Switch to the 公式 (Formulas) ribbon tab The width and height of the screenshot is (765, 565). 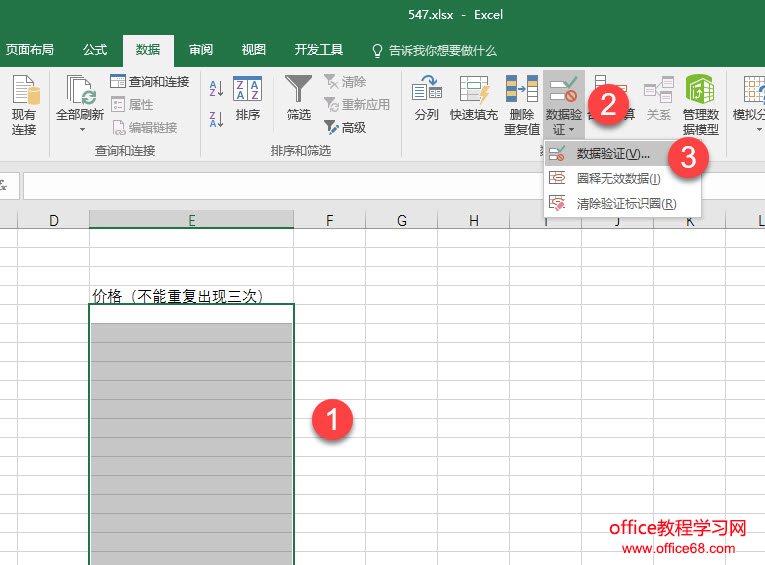click(95, 49)
